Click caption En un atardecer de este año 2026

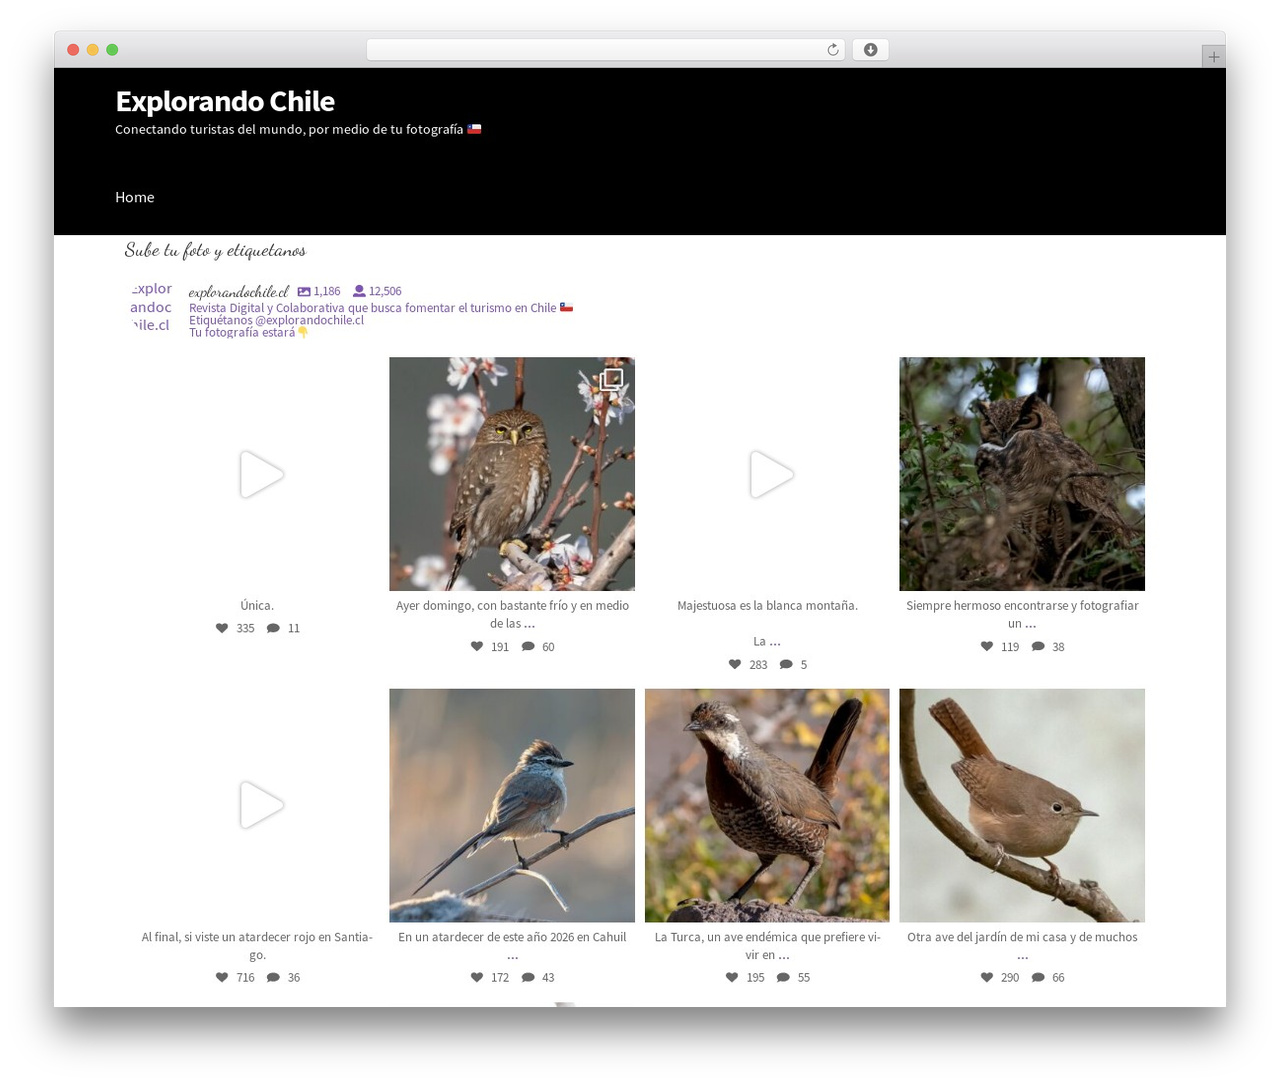coord(512,946)
